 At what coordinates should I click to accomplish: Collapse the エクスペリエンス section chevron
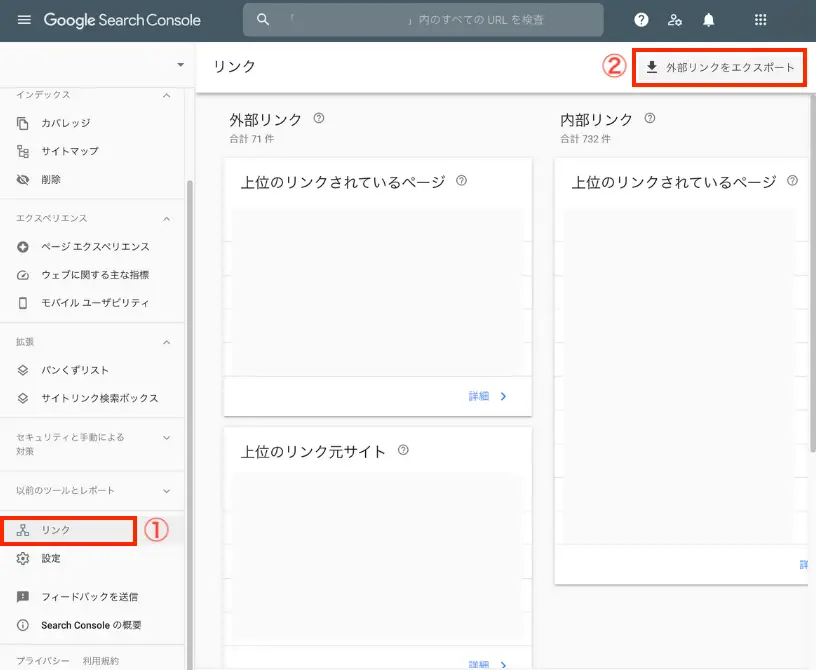pos(166,218)
